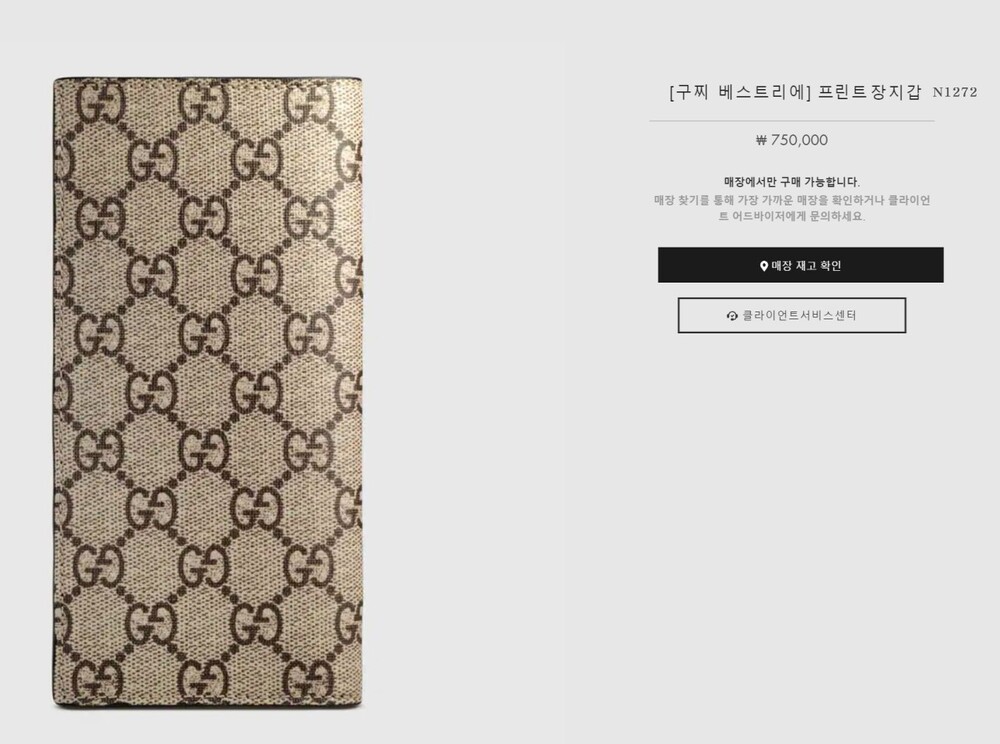Click the 매장 찾기 text in description
The image size is (1000, 744).
[673, 200]
